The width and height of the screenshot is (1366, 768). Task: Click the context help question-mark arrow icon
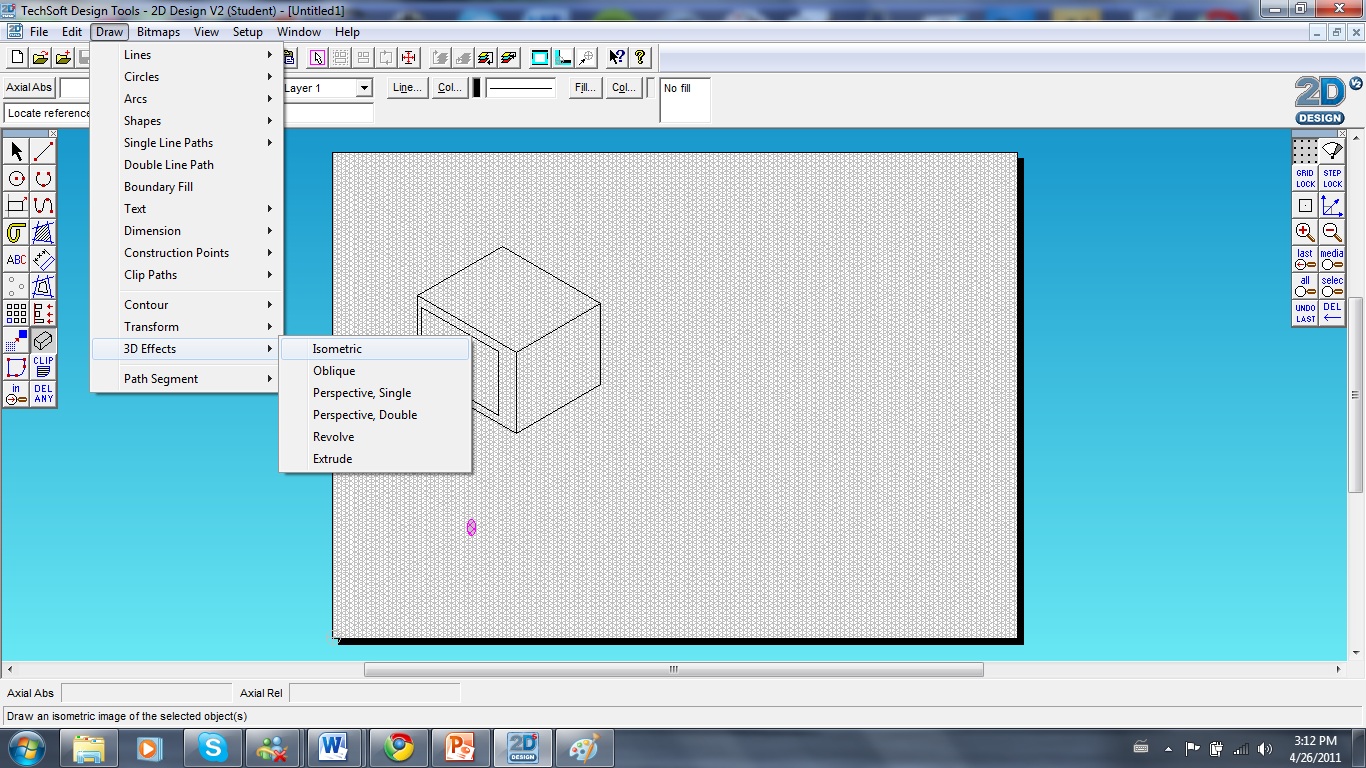[x=617, y=57]
